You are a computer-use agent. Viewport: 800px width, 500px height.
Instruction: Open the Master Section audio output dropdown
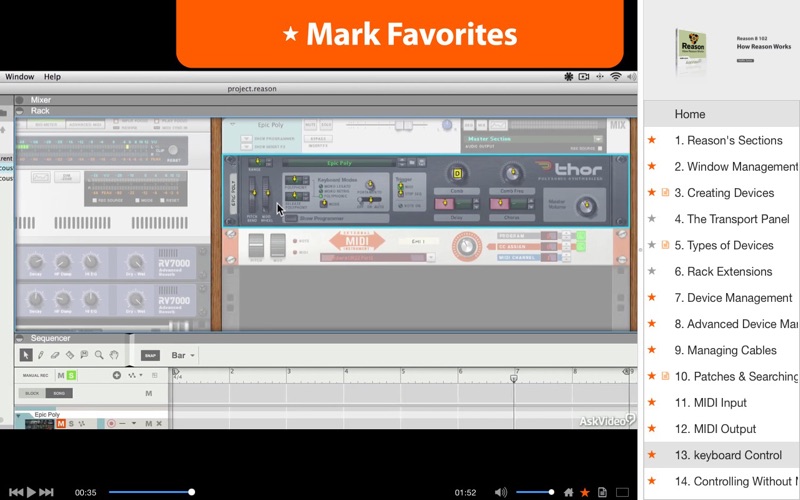click(x=597, y=139)
